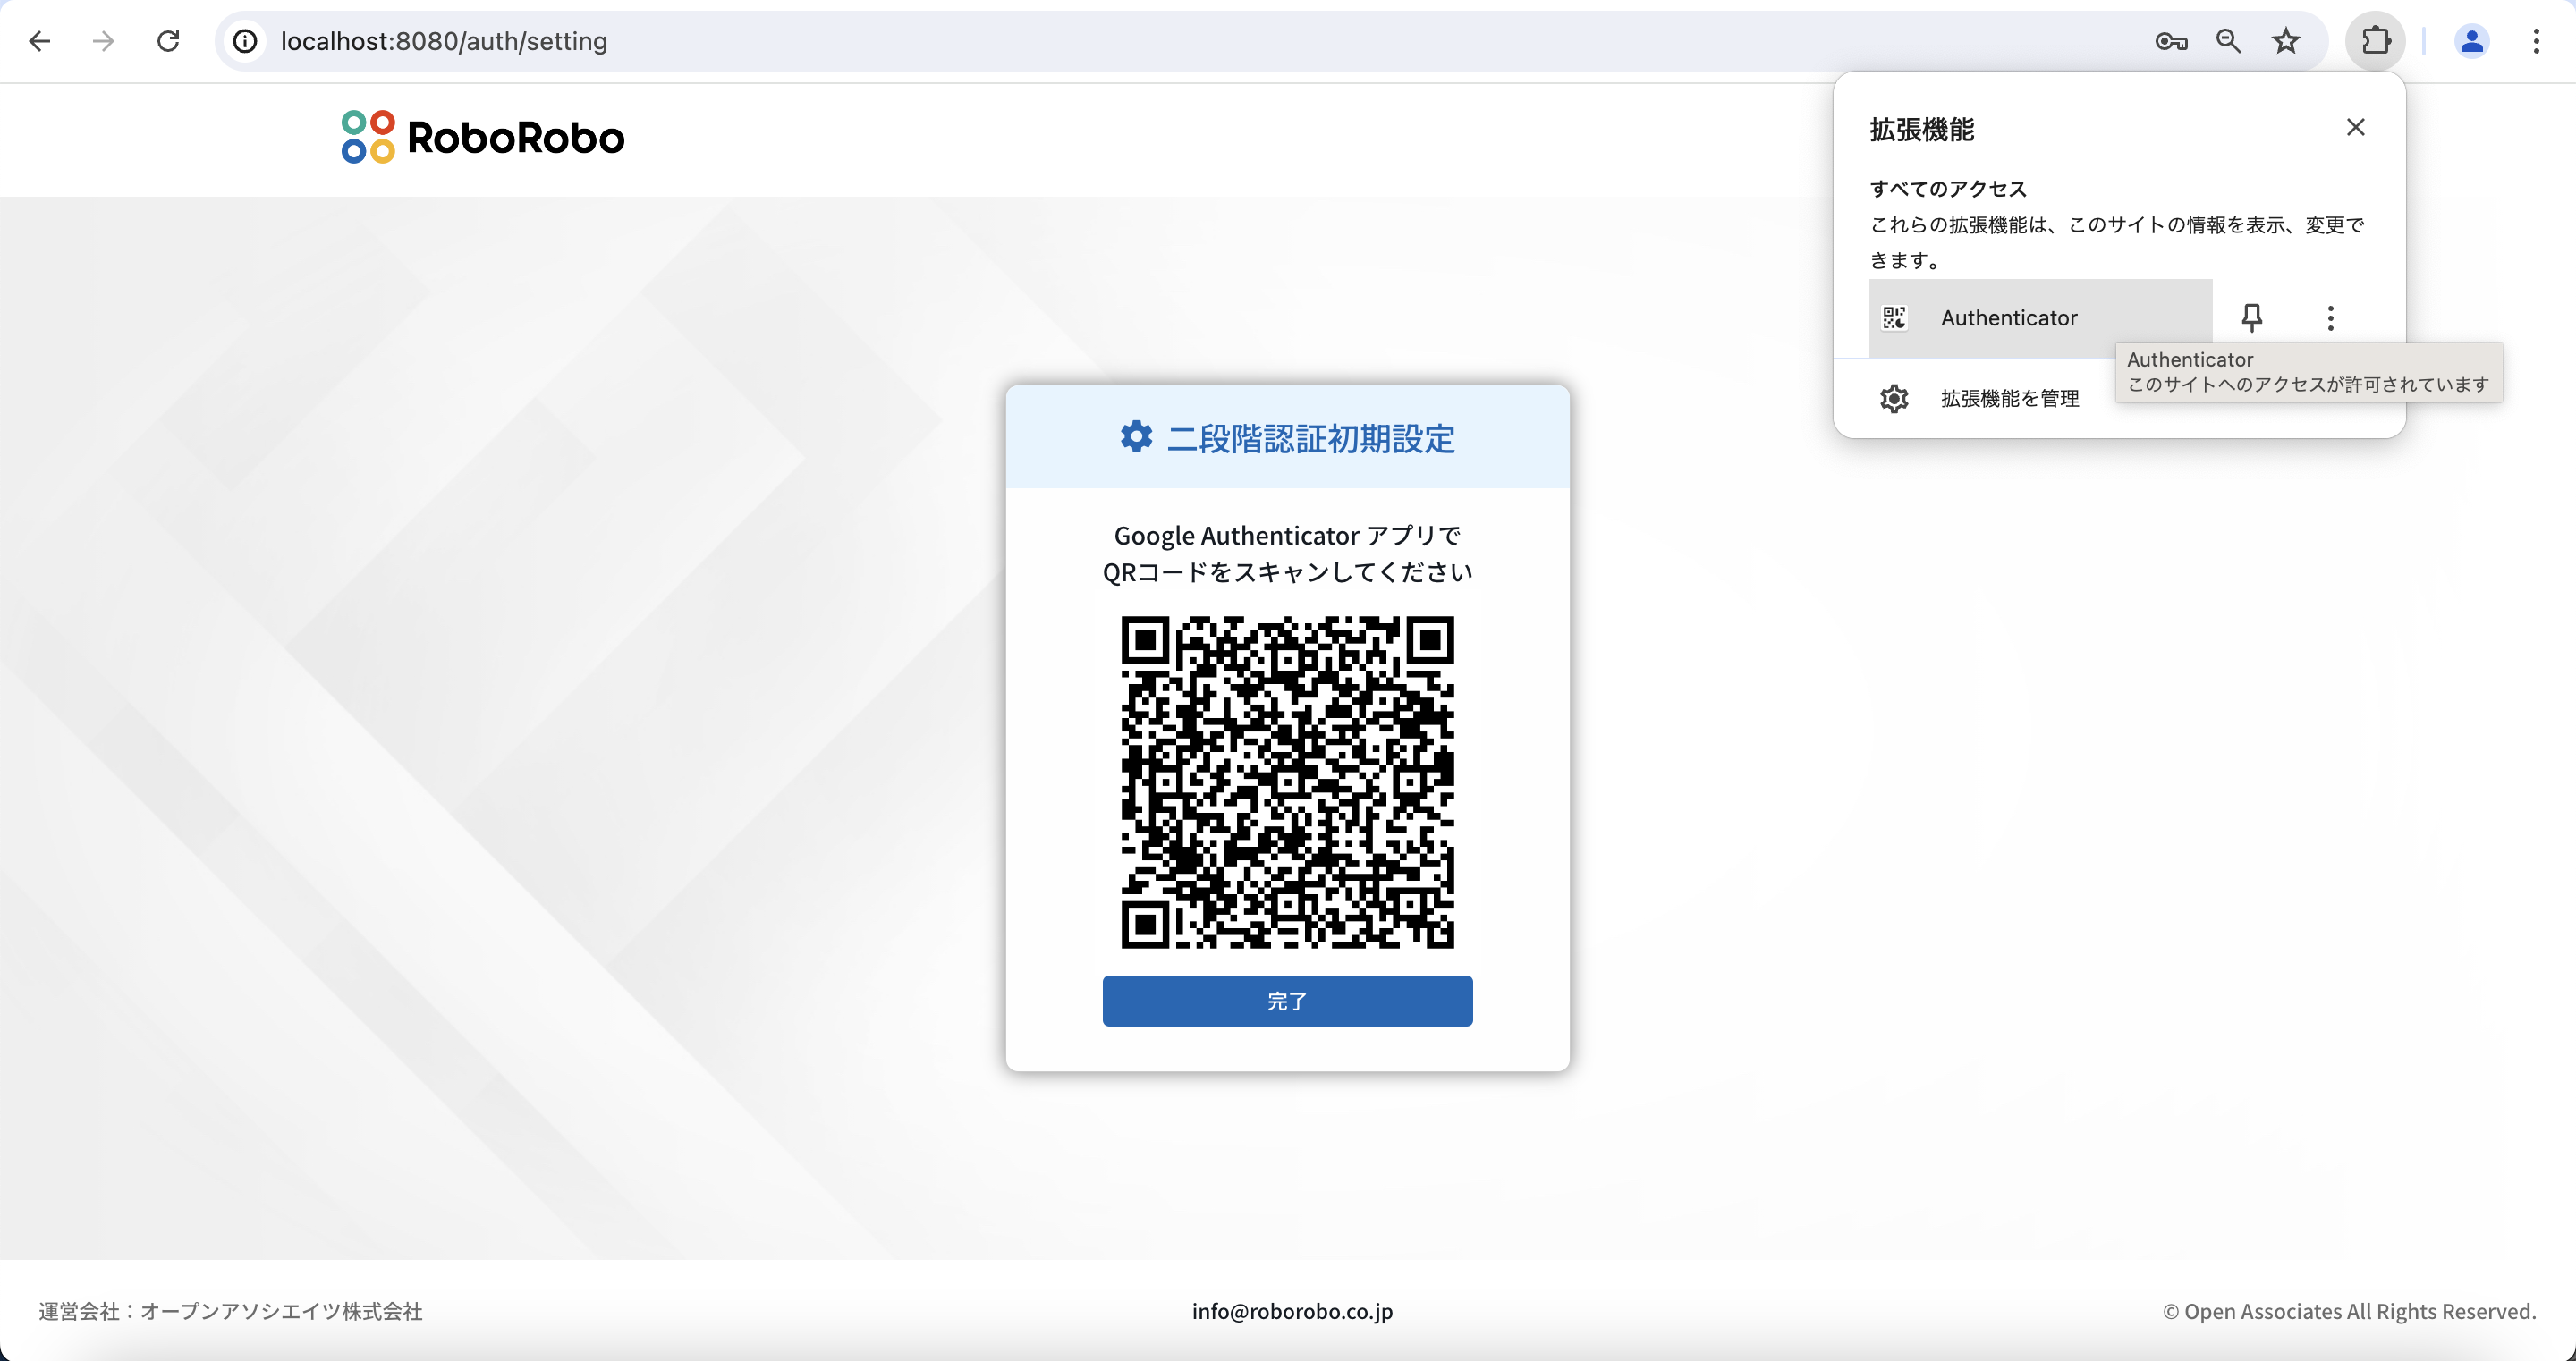
Task: Pin the Authenticator extension to the toolbar
Action: (2251, 318)
